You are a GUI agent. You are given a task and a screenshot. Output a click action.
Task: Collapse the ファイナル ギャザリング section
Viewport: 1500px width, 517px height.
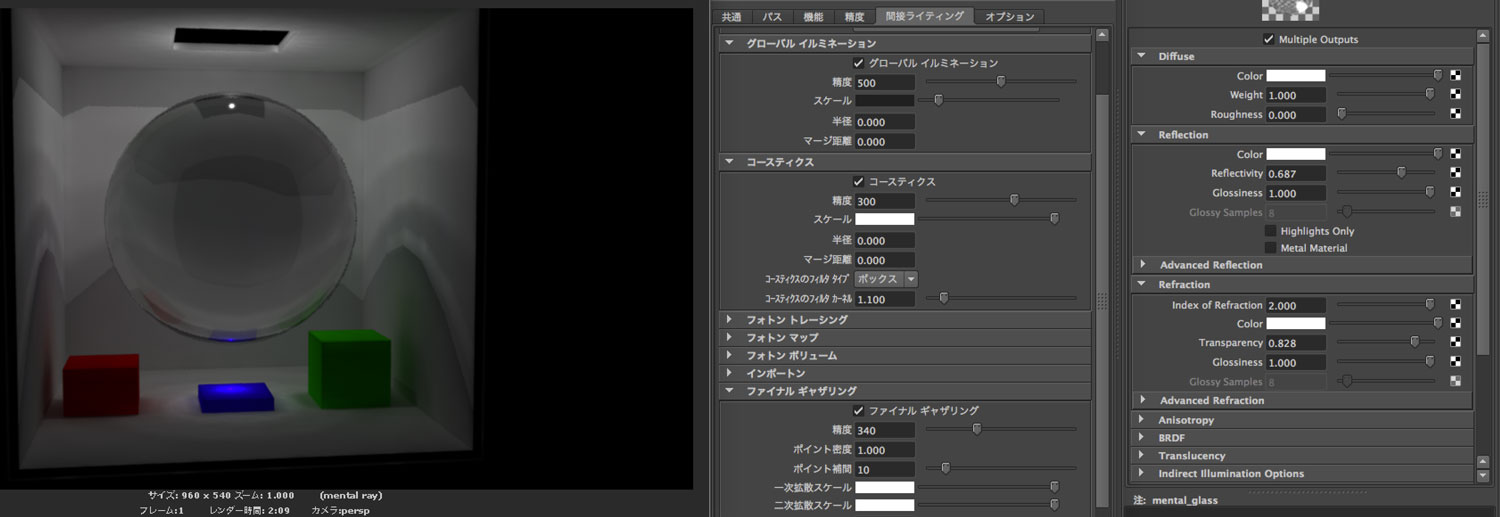coord(729,391)
